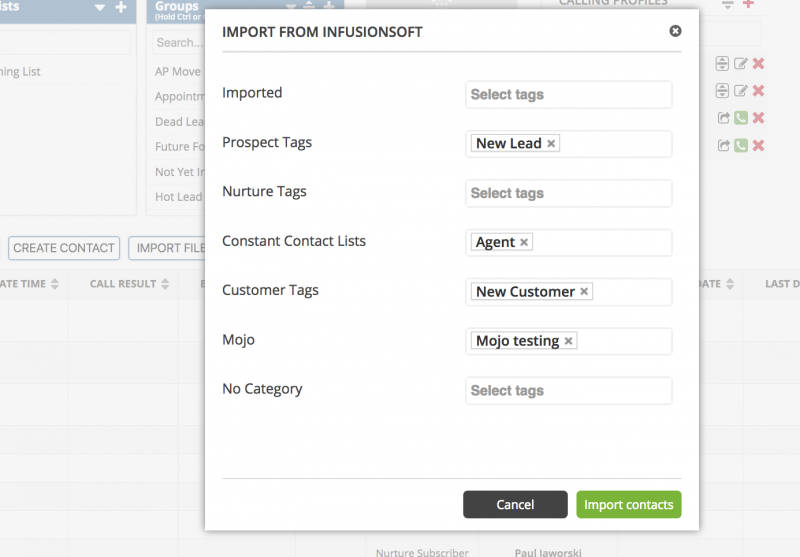The width and height of the screenshot is (800, 557).
Task: Delete the first calling profile row
Action: (x=759, y=63)
